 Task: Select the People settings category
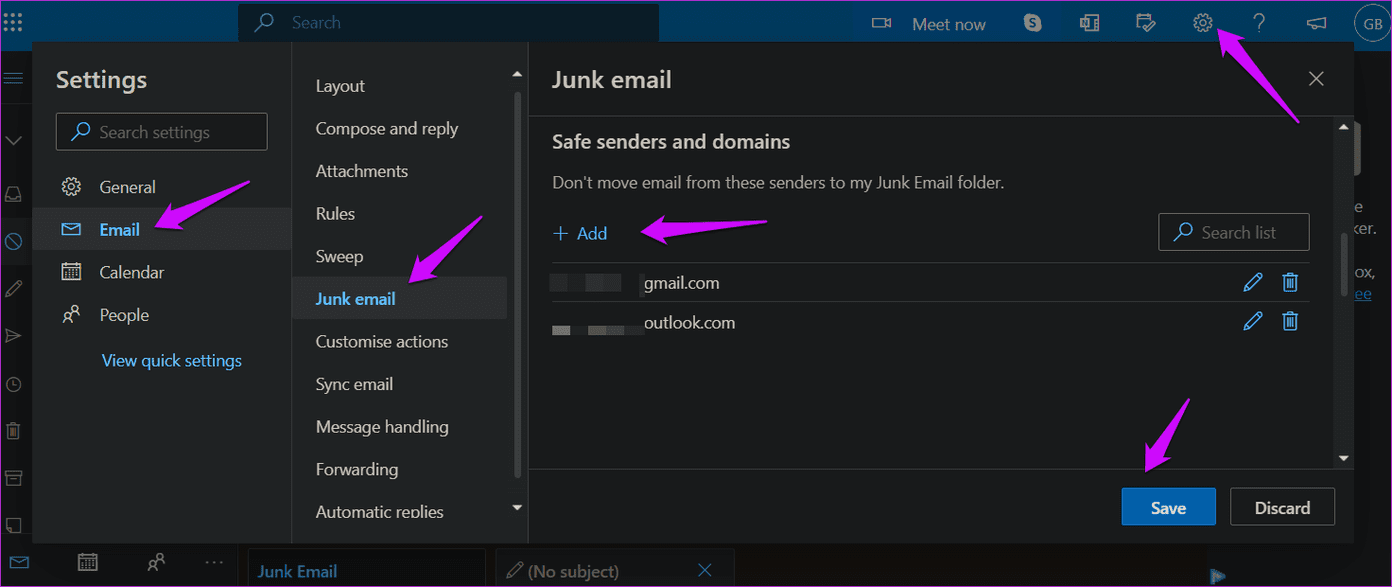[162, 315]
